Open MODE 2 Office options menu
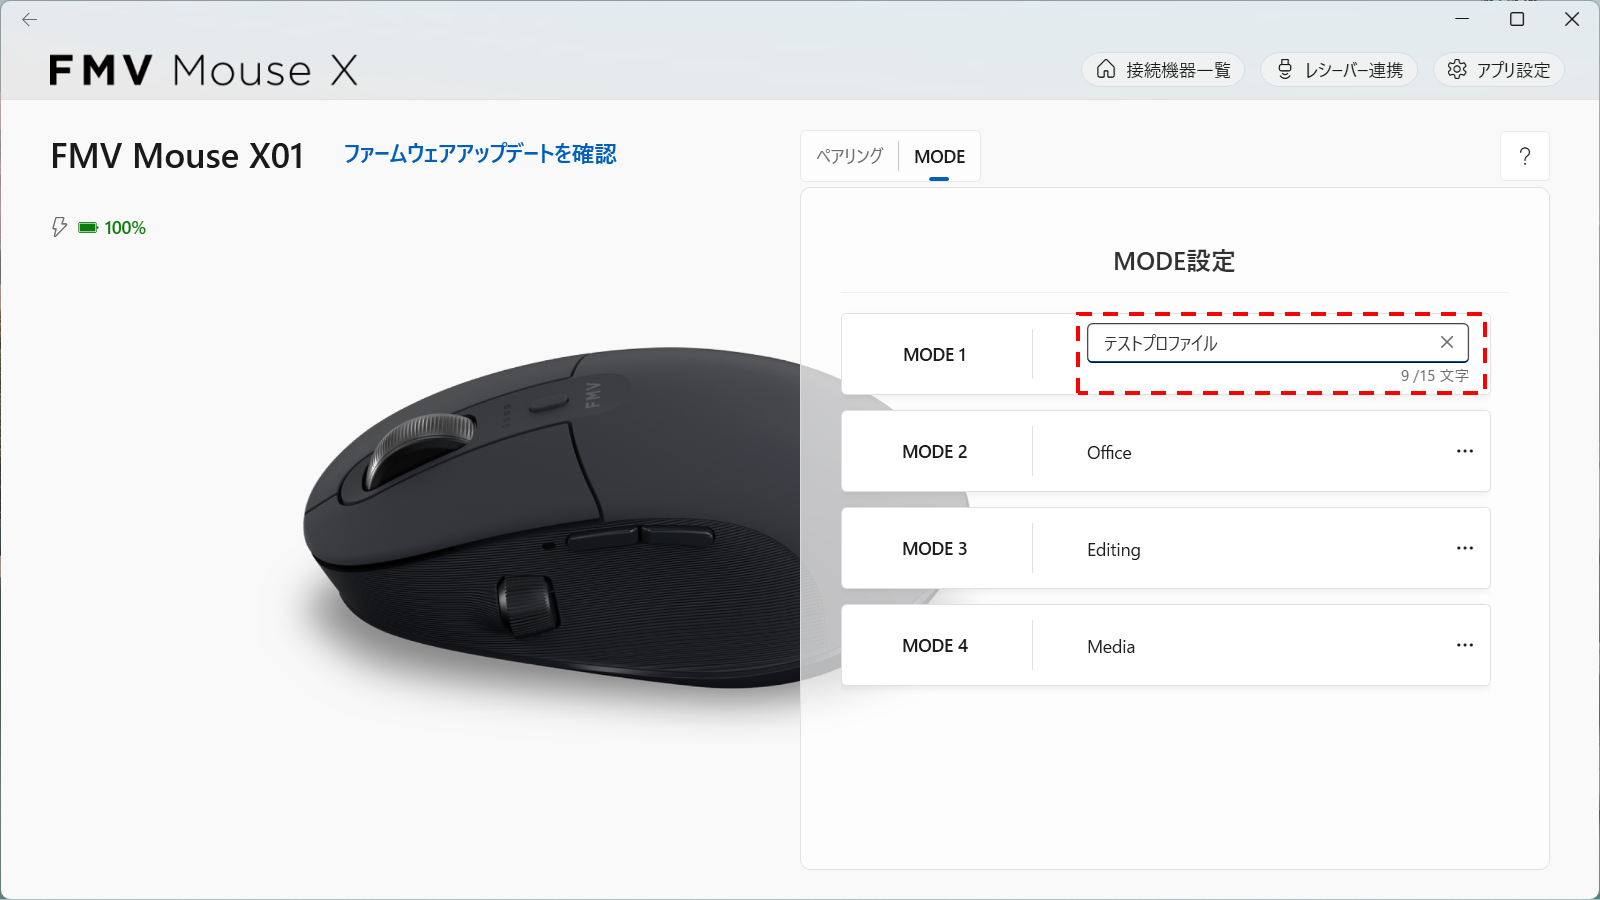The width and height of the screenshot is (1600, 900). 1465,451
